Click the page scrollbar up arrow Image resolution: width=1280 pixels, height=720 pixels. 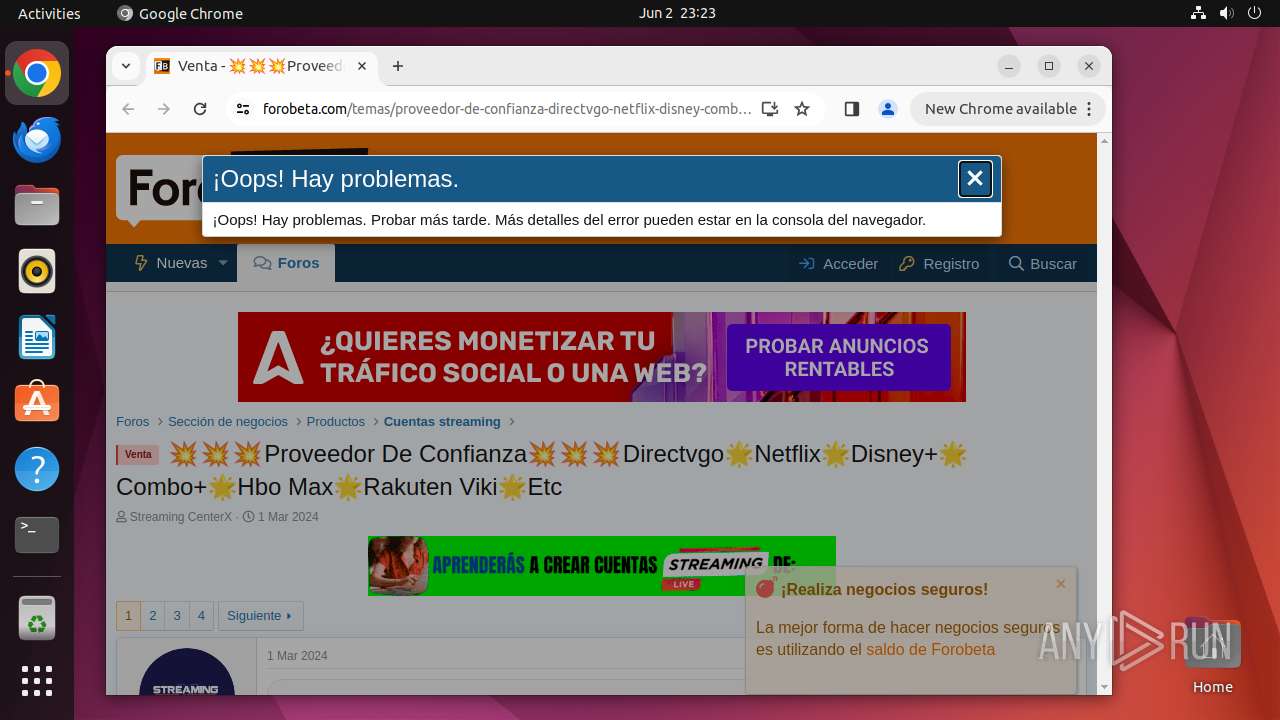(1104, 141)
